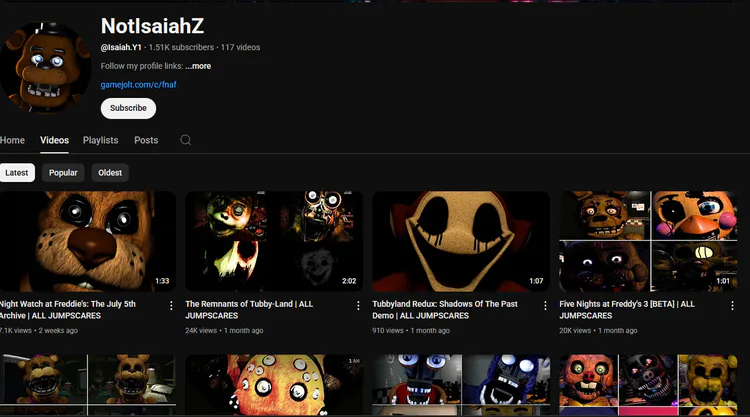Play the Tubbyland Redux smiling face thumbnail

coord(461,241)
